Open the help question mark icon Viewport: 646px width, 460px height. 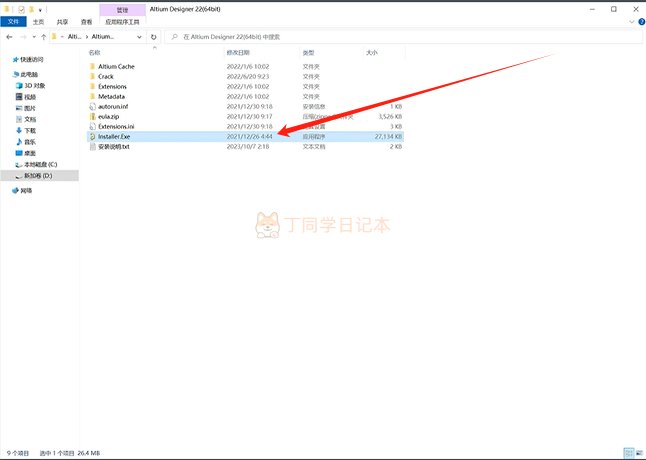(x=641, y=21)
